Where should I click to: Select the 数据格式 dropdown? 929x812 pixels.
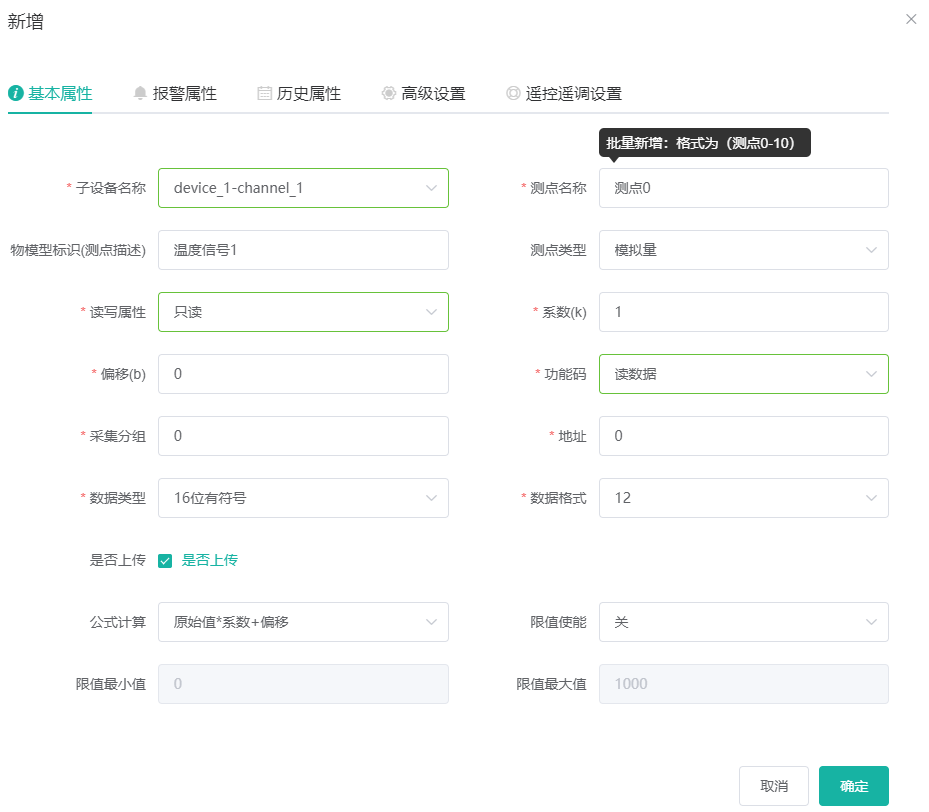pyautogui.click(x=743, y=498)
